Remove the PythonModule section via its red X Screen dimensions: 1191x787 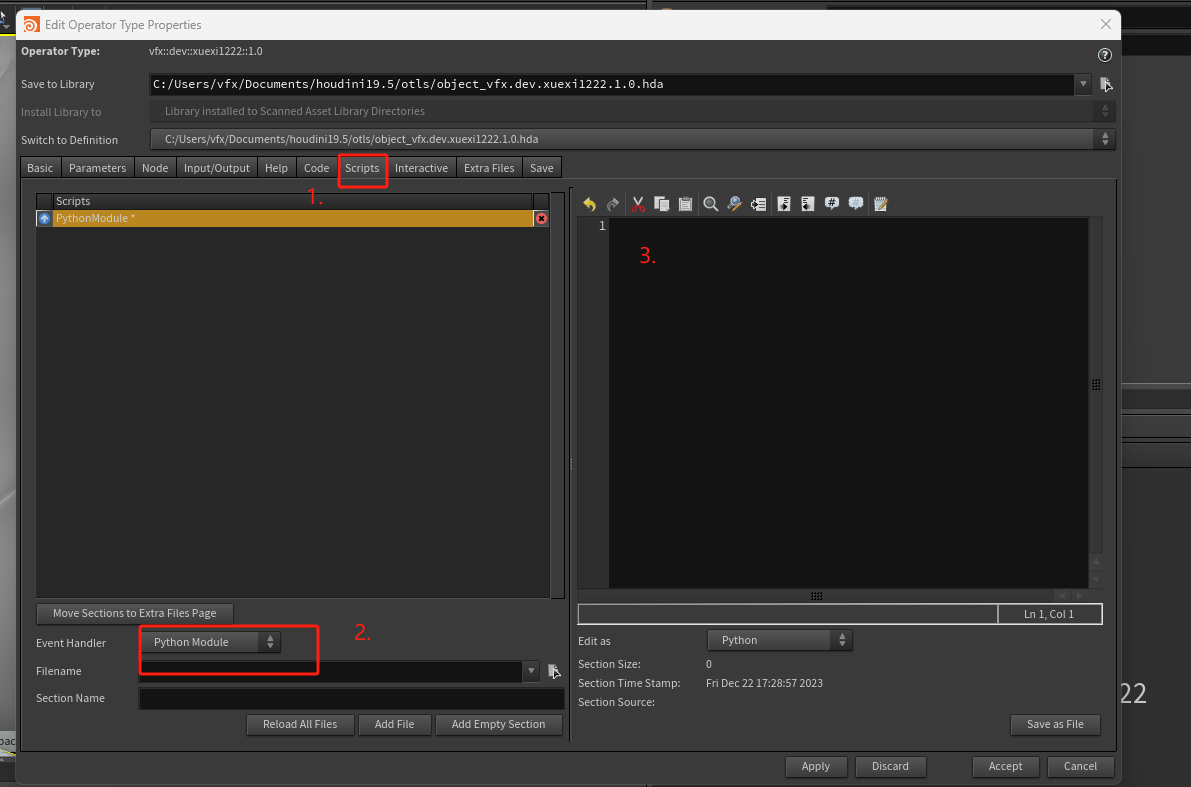pos(541,217)
